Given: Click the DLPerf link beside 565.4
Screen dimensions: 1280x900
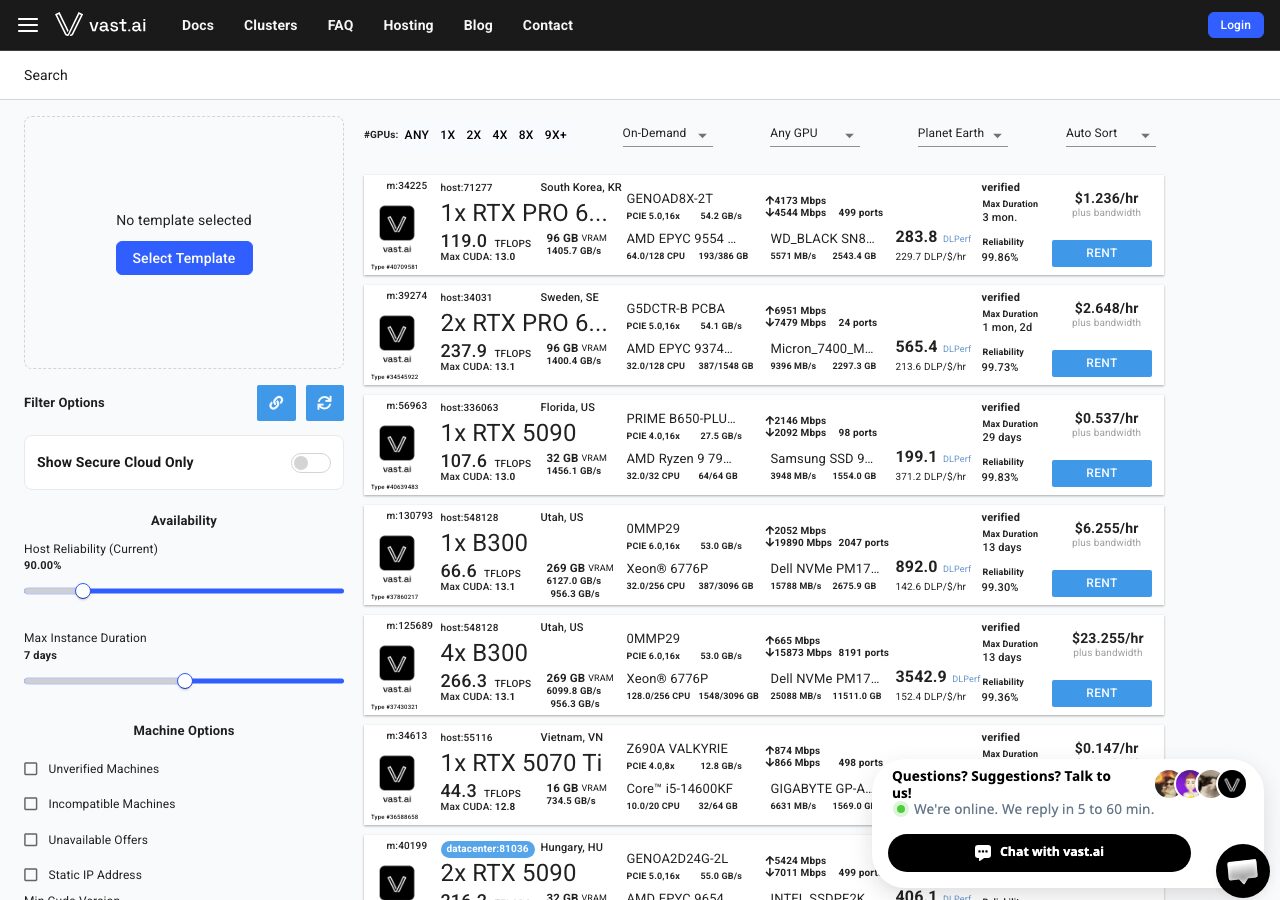Looking at the screenshot, I should (x=957, y=349).
